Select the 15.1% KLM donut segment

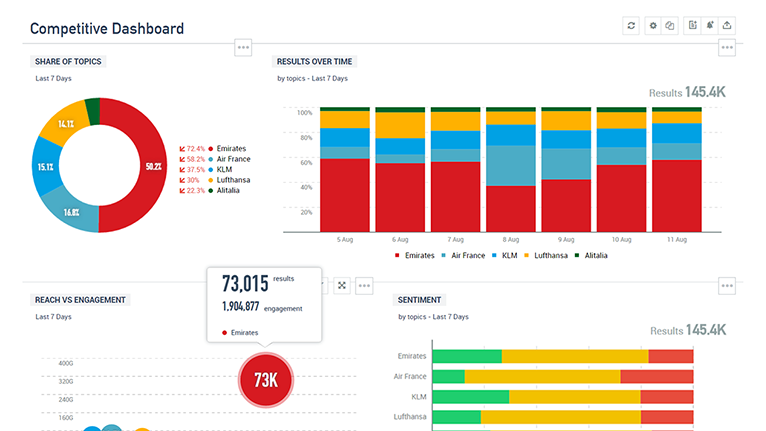46,167
